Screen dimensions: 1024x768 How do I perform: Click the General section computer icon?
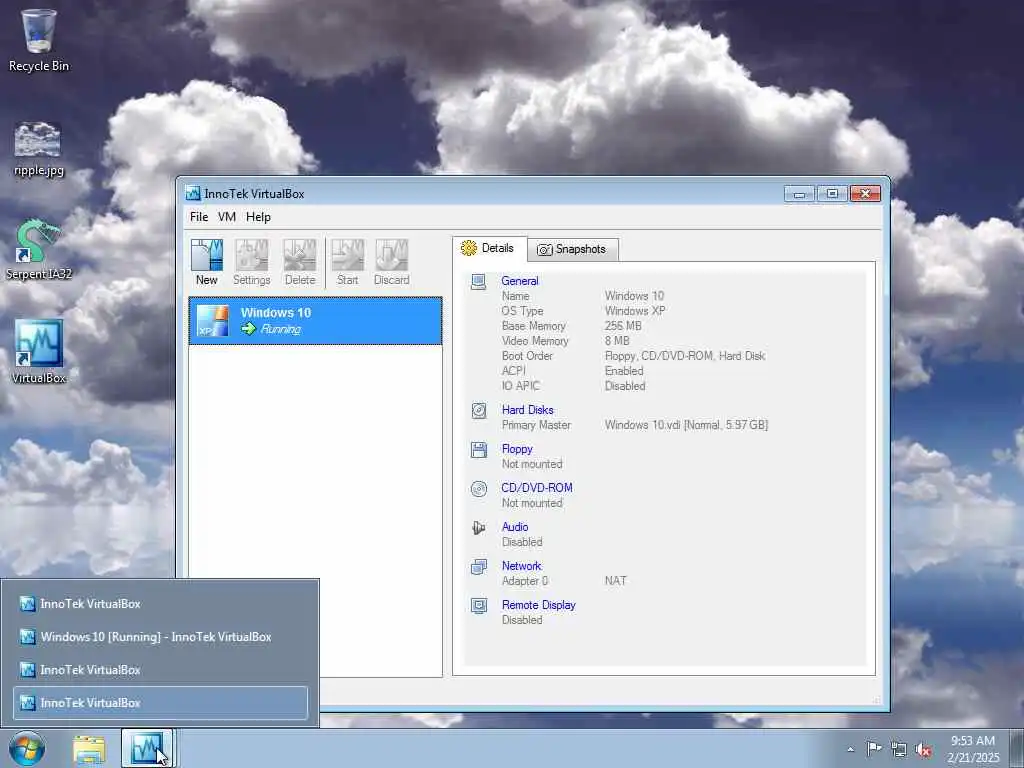pyautogui.click(x=479, y=281)
